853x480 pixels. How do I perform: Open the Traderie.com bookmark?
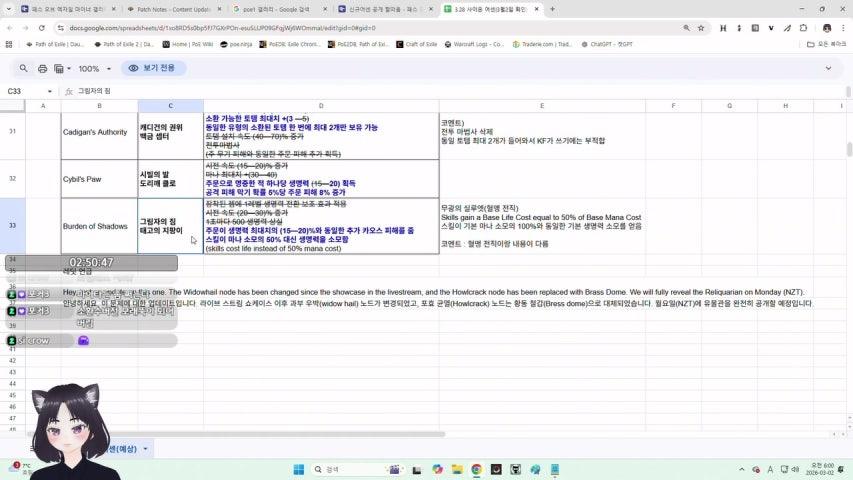tap(542, 45)
